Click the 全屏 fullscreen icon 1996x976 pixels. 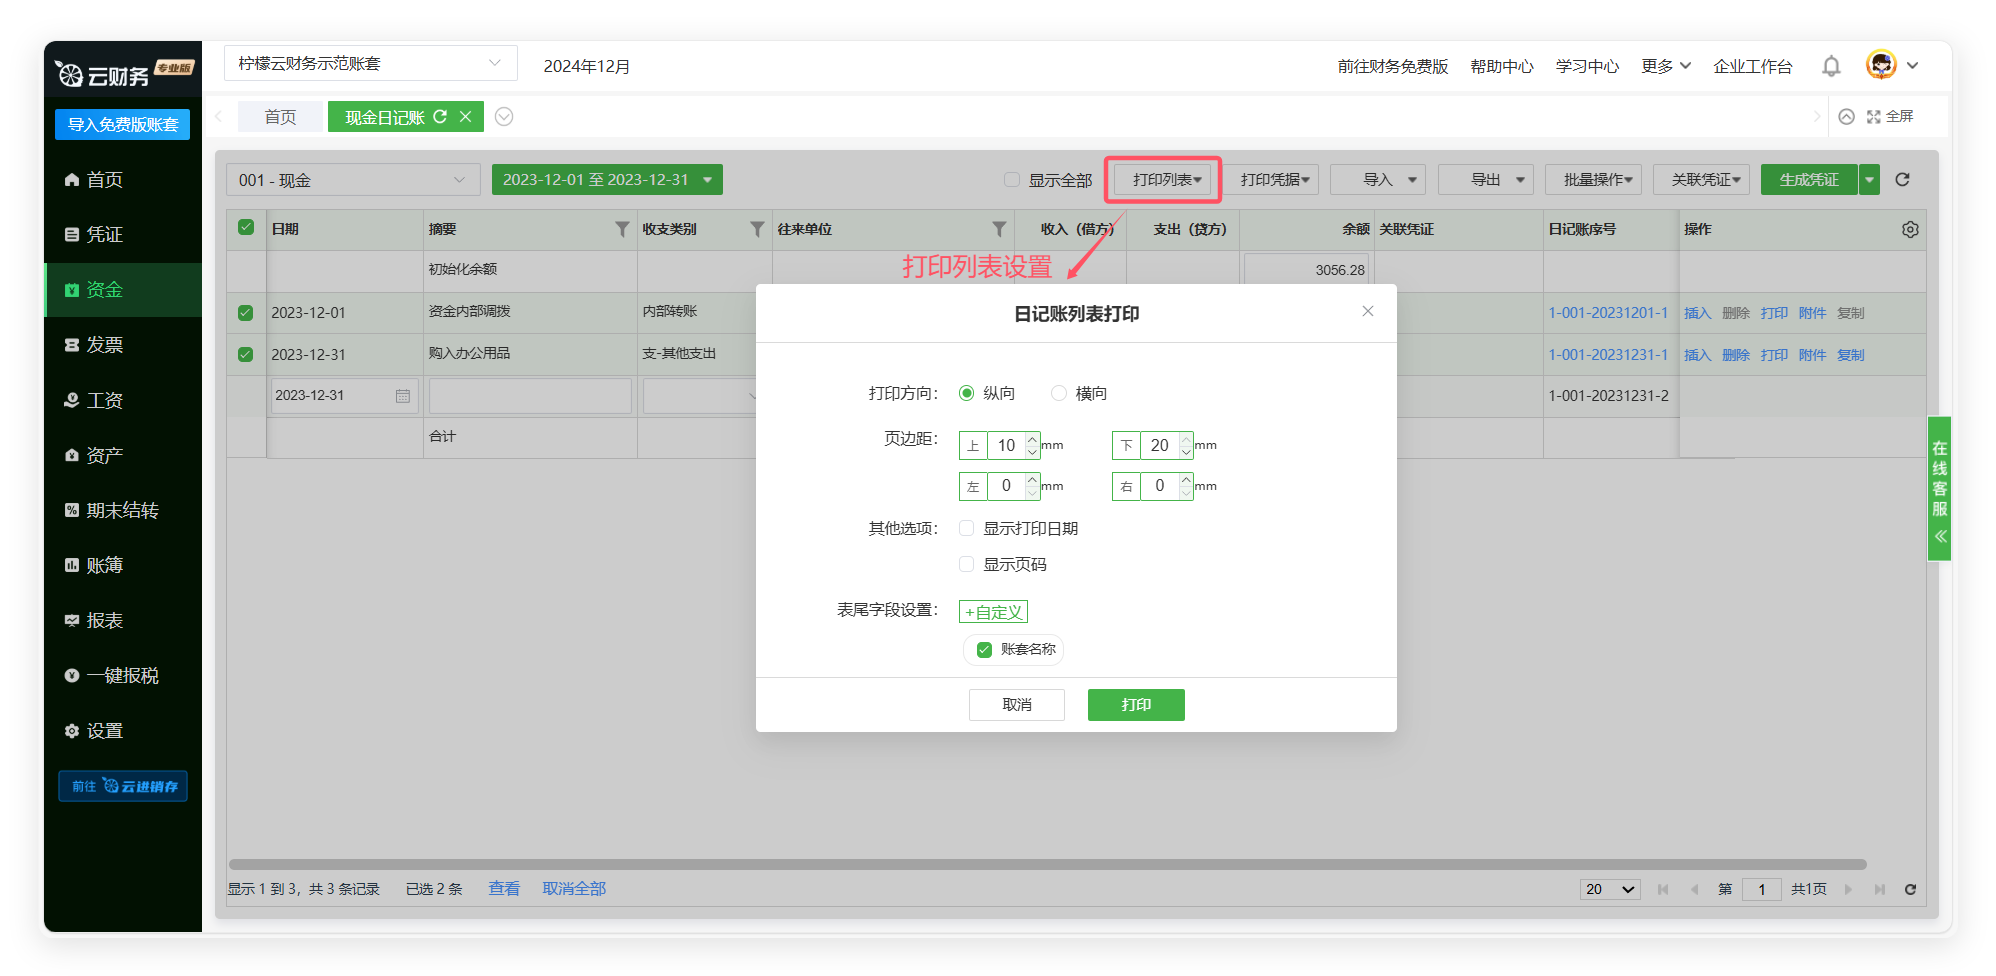pyautogui.click(x=1874, y=117)
